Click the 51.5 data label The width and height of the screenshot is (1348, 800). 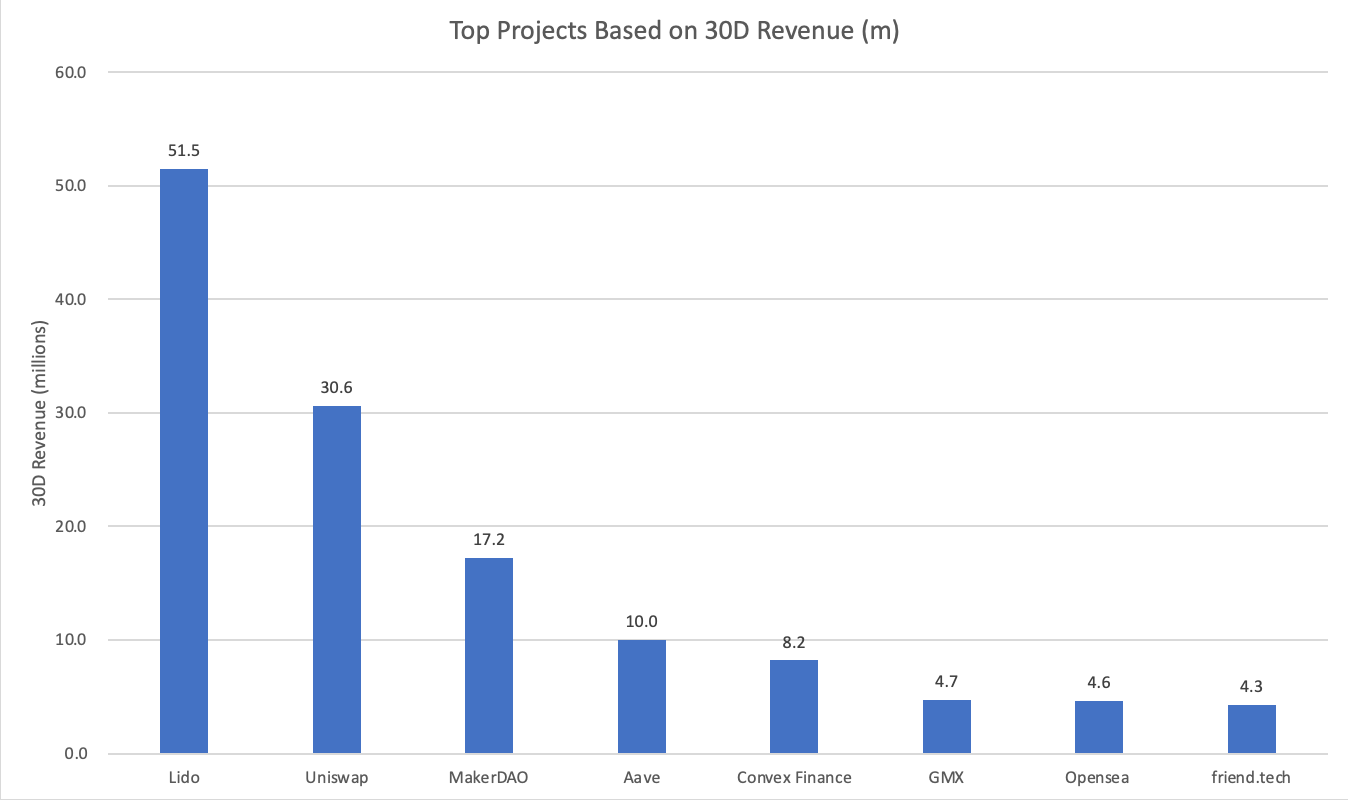point(184,151)
